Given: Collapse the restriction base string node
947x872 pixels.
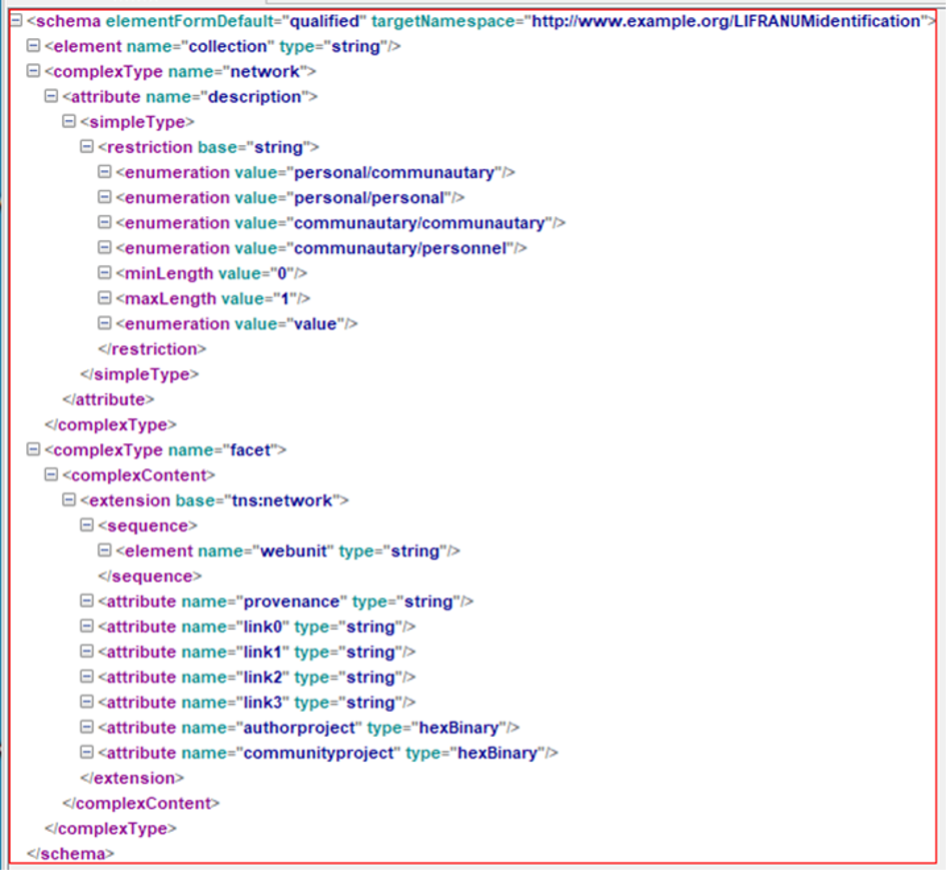Looking at the screenshot, I should (87, 146).
